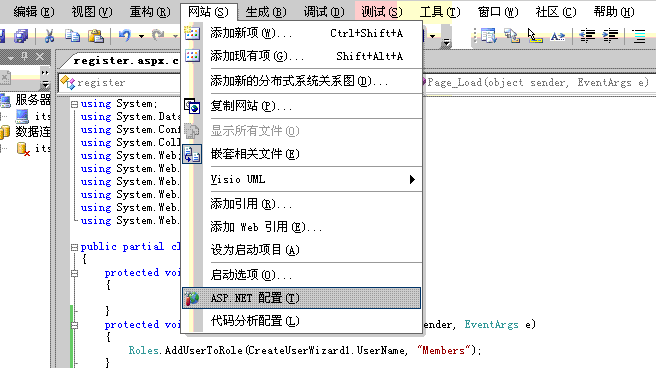The image size is (656, 368).
Task: Select the its node under 服务器
Action: point(42,116)
